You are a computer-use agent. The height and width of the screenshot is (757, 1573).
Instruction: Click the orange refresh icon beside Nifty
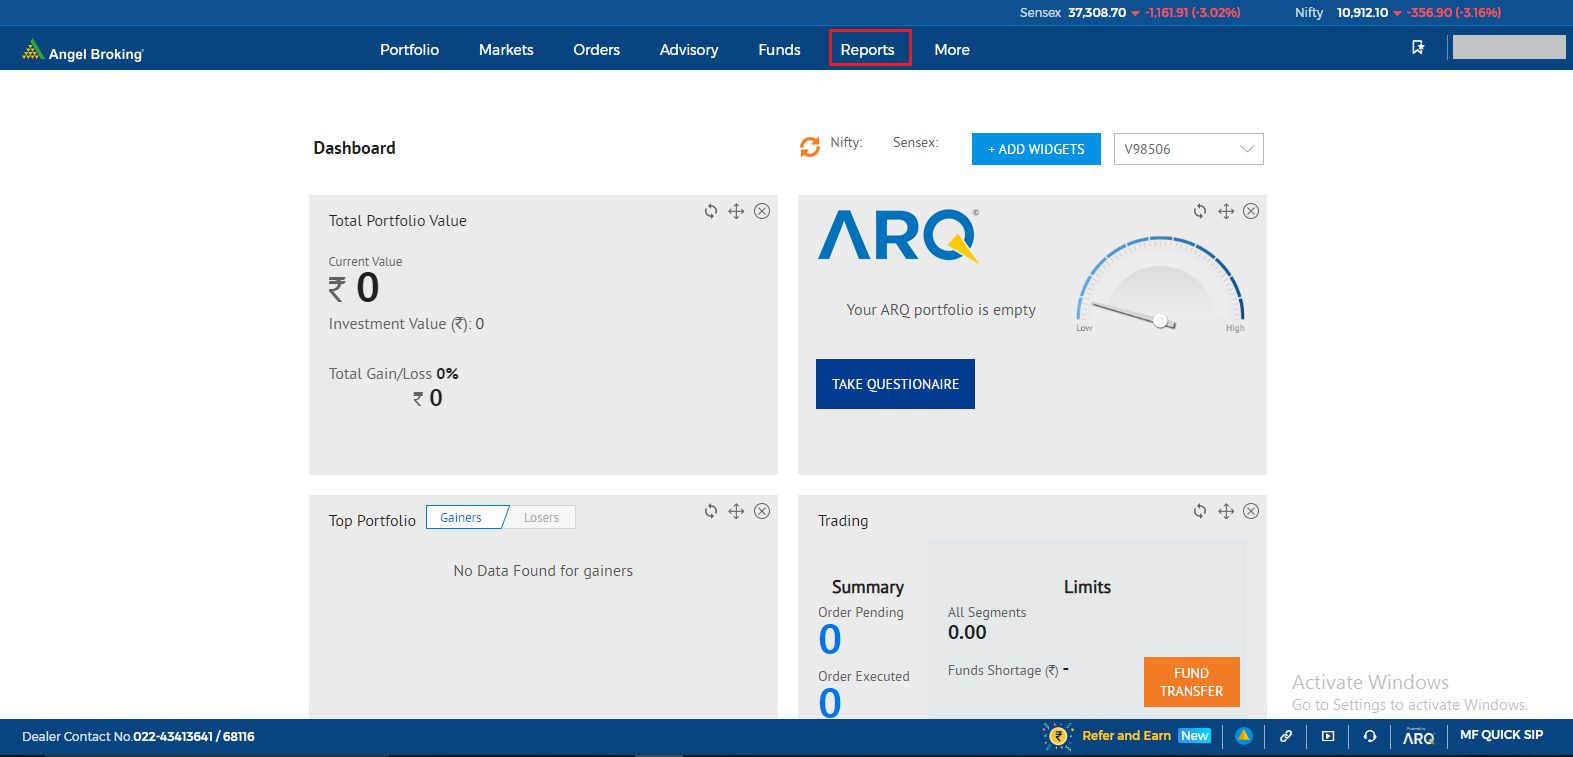click(x=810, y=147)
